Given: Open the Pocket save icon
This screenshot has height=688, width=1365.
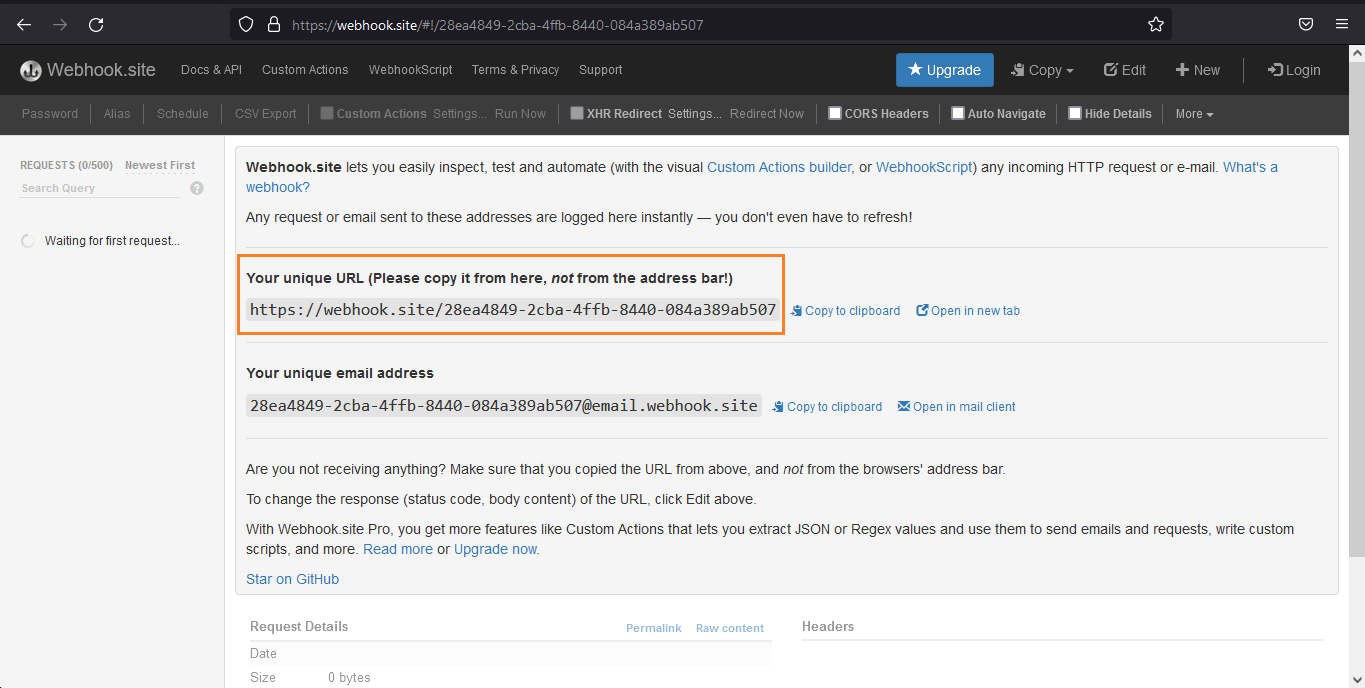Looking at the screenshot, I should coord(1306,24).
